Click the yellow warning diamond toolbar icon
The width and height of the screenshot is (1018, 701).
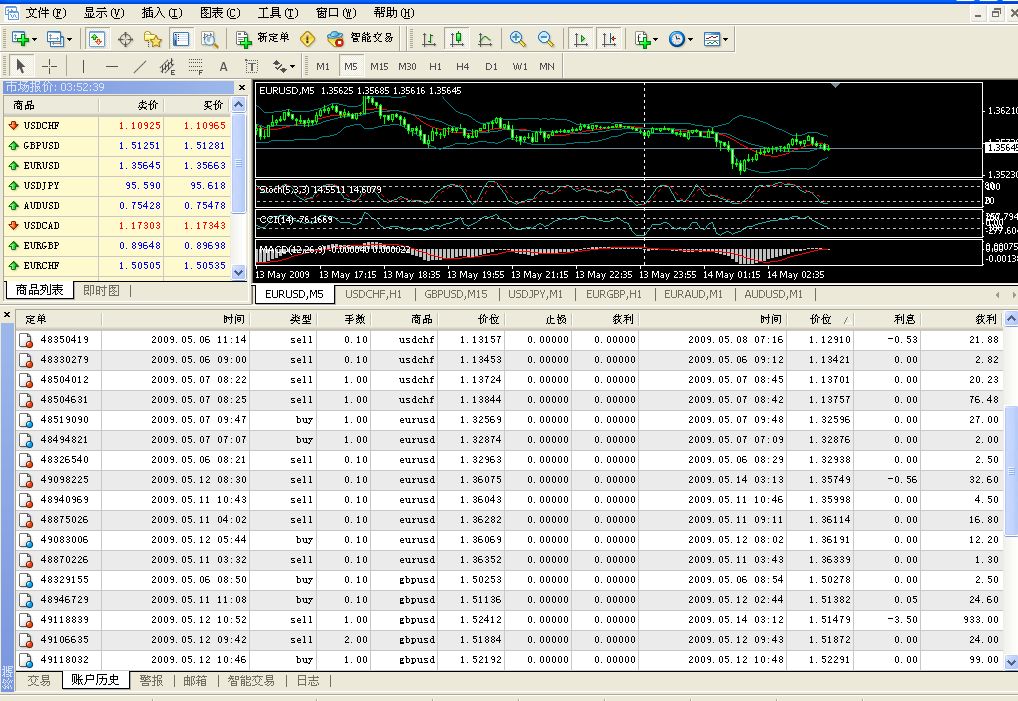(308, 39)
